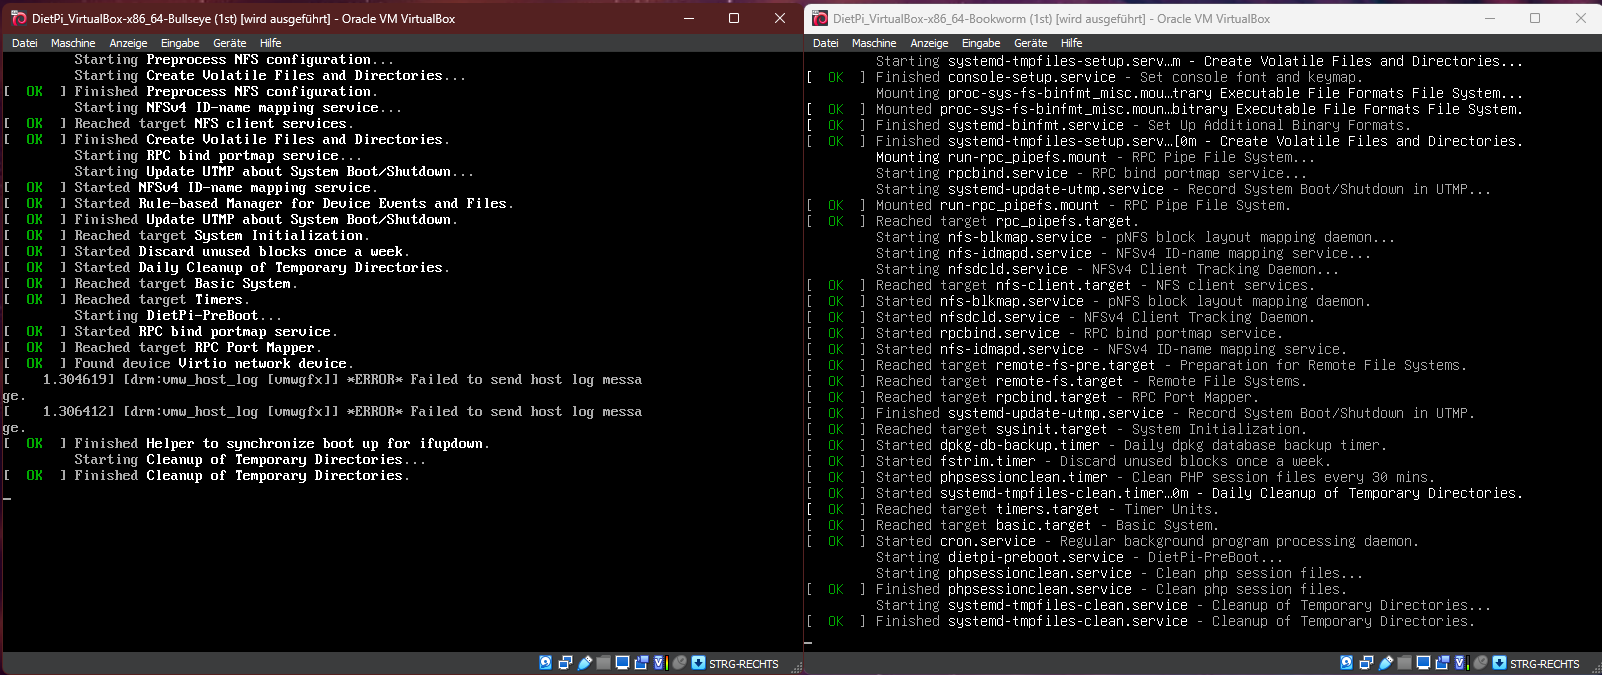This screenshot has height=675, width=1602.
Task: Click 'Started phpsessionclean.timer' line in Bookworm
Action: [1122, 477]
